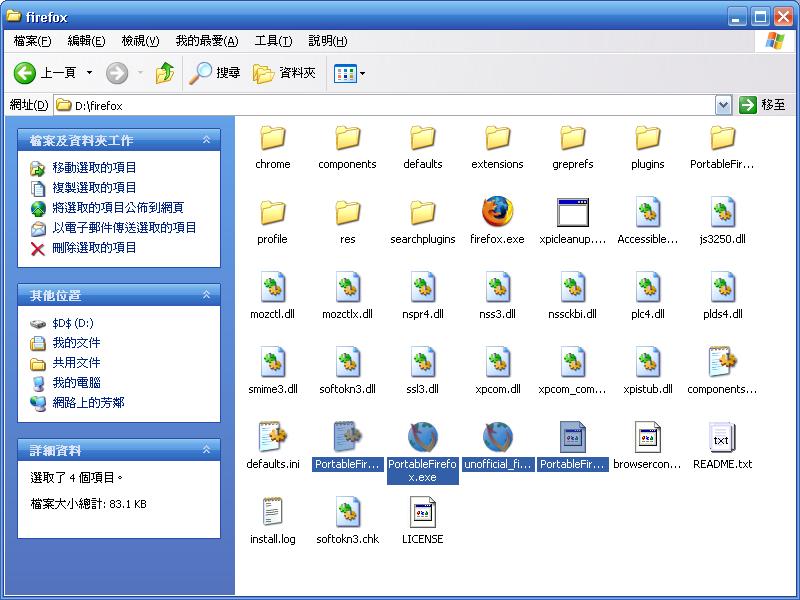Select the defaults.ini file

point(272,438)
